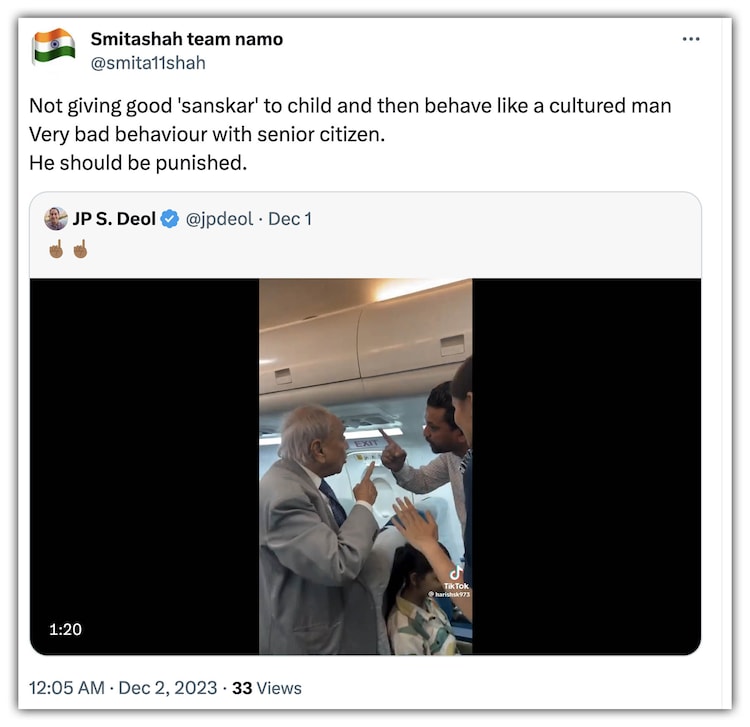Open the JP S. Deol name link

(x=113, y=218)
